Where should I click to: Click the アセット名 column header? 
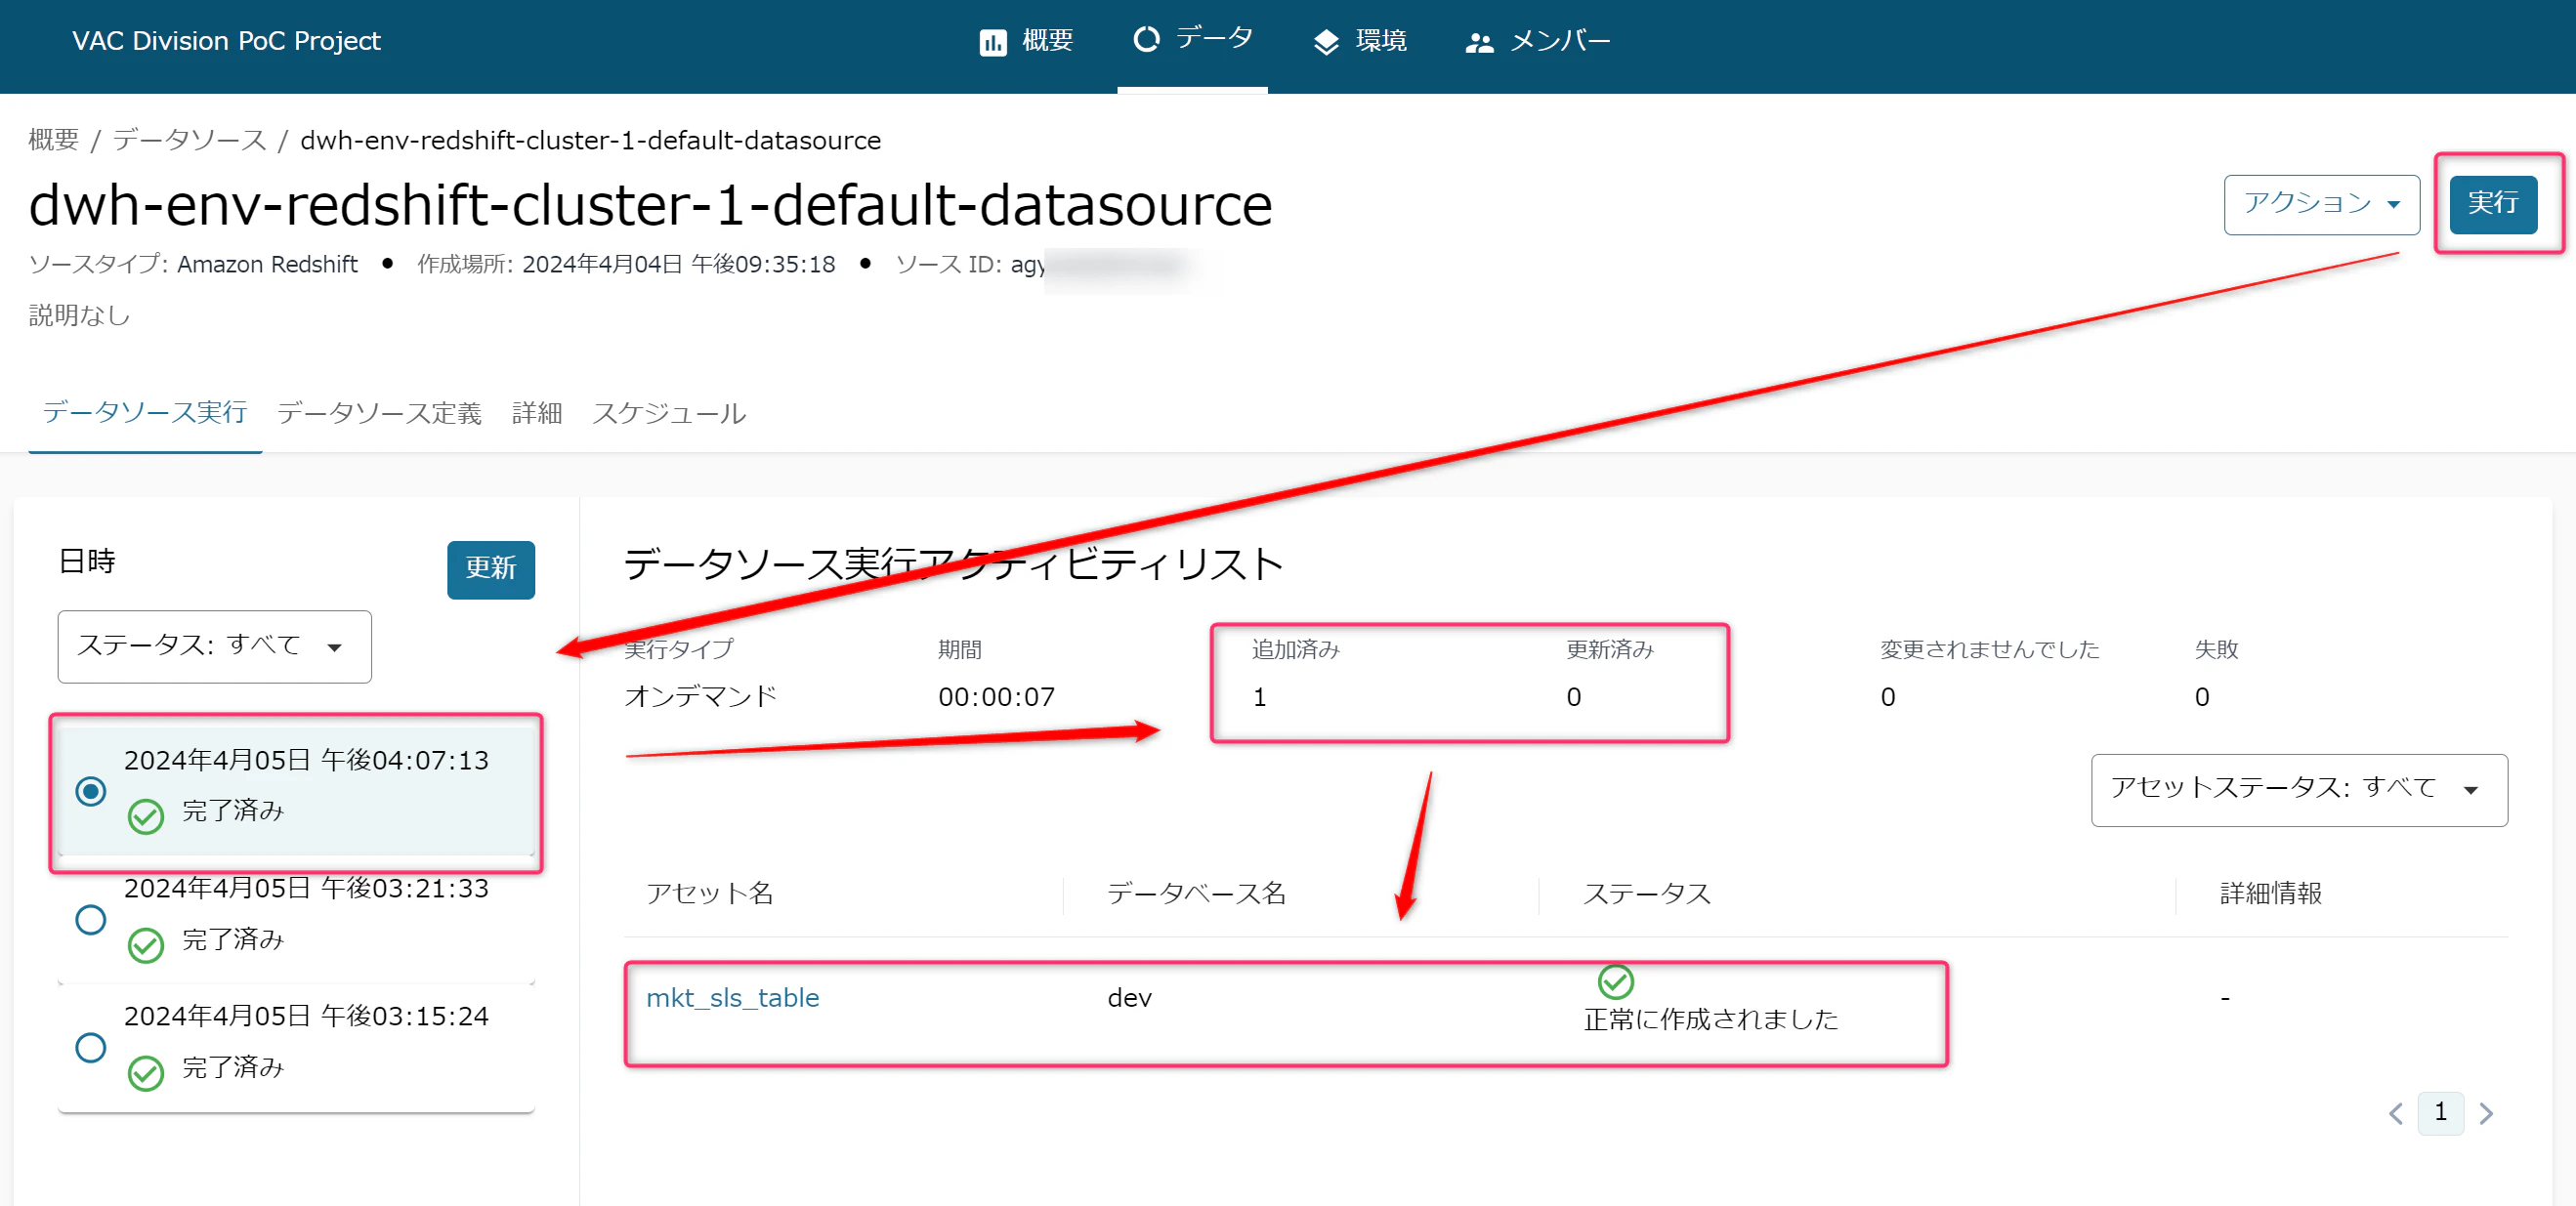pos(710,893)
